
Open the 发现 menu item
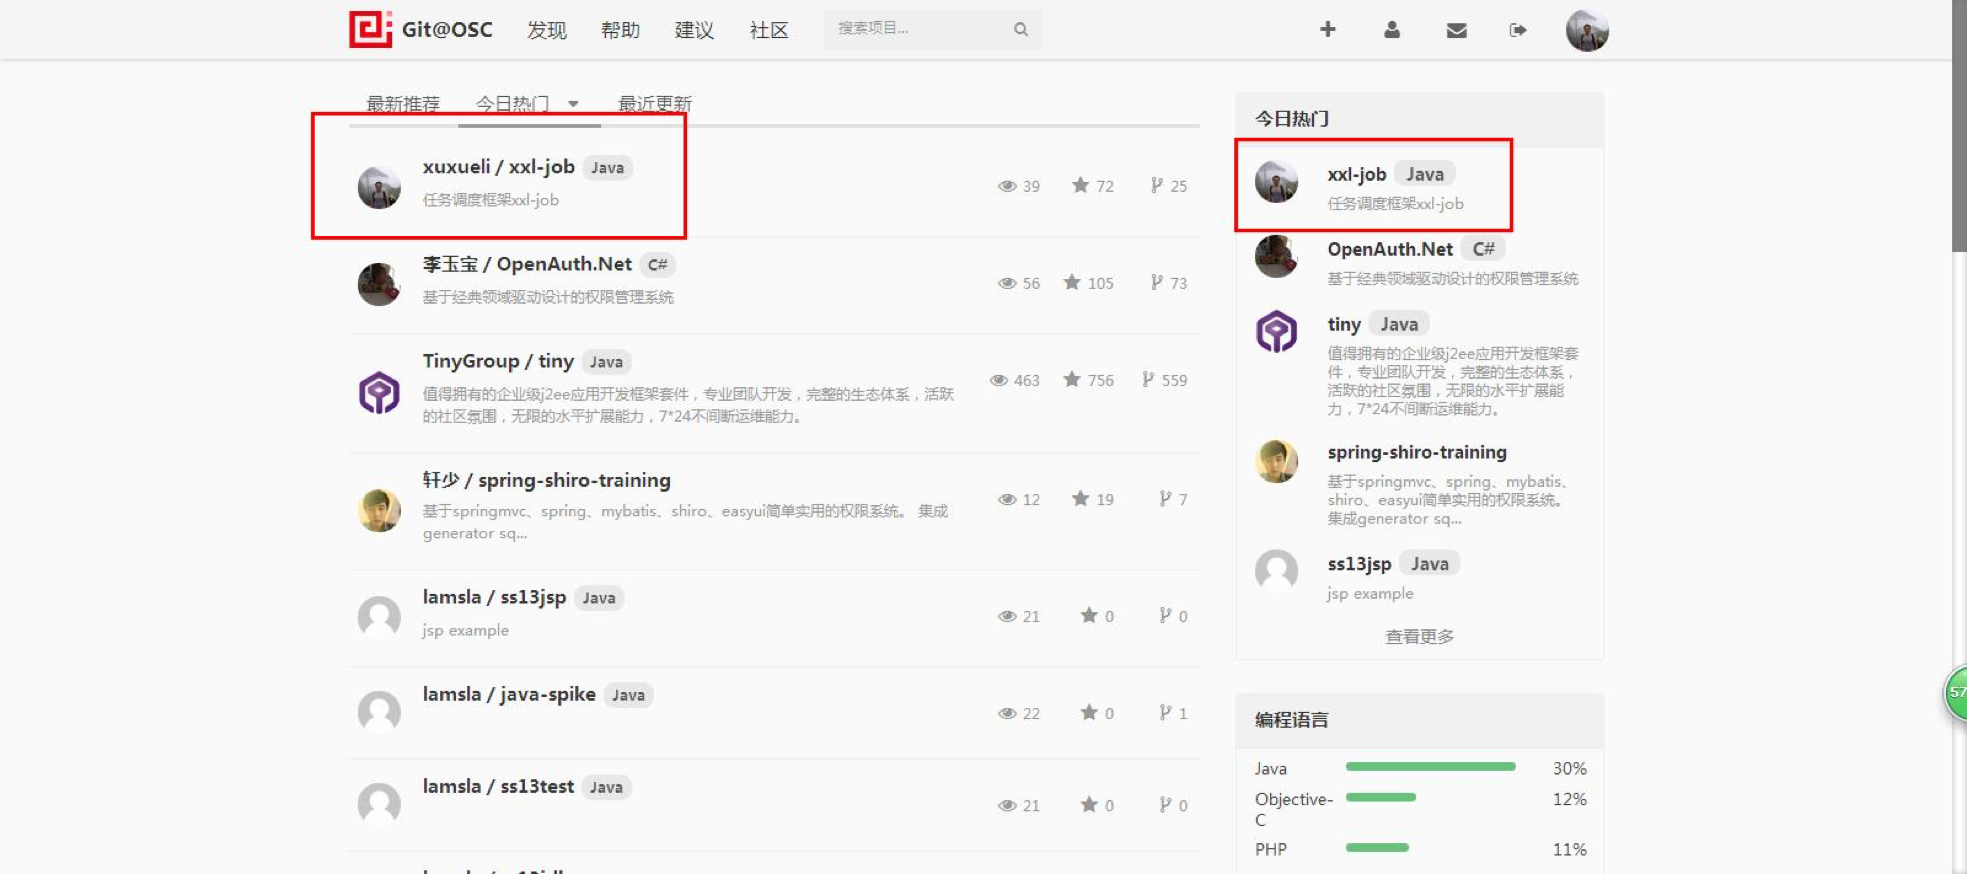coord(546,30)
